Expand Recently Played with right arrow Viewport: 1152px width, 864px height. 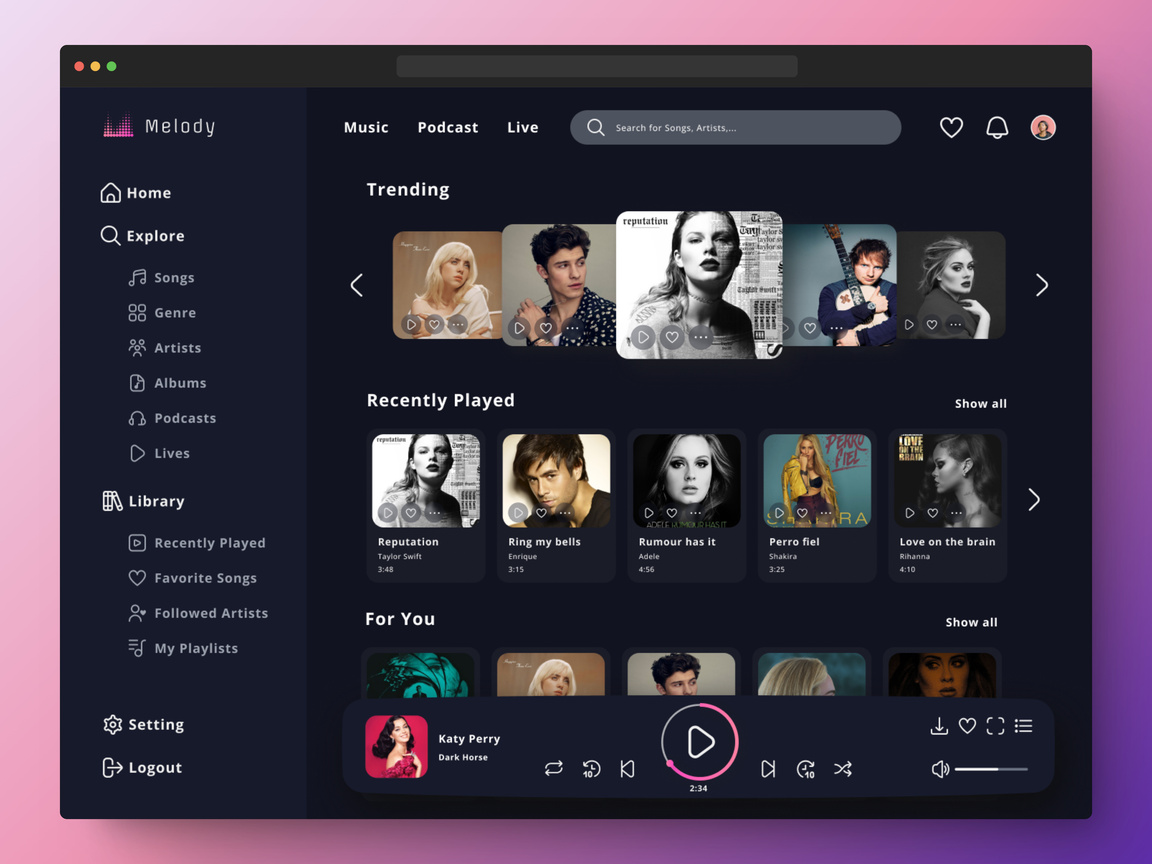[x=1034, y=499]
